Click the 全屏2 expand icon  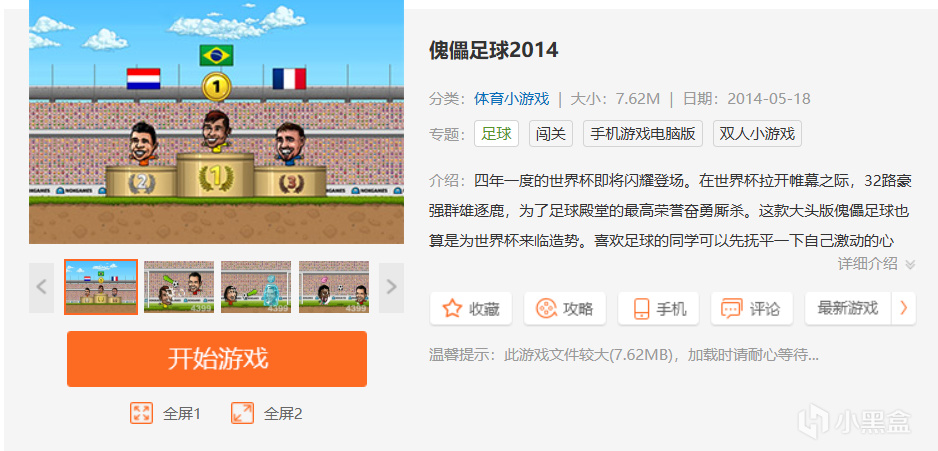tap(242, 413)
